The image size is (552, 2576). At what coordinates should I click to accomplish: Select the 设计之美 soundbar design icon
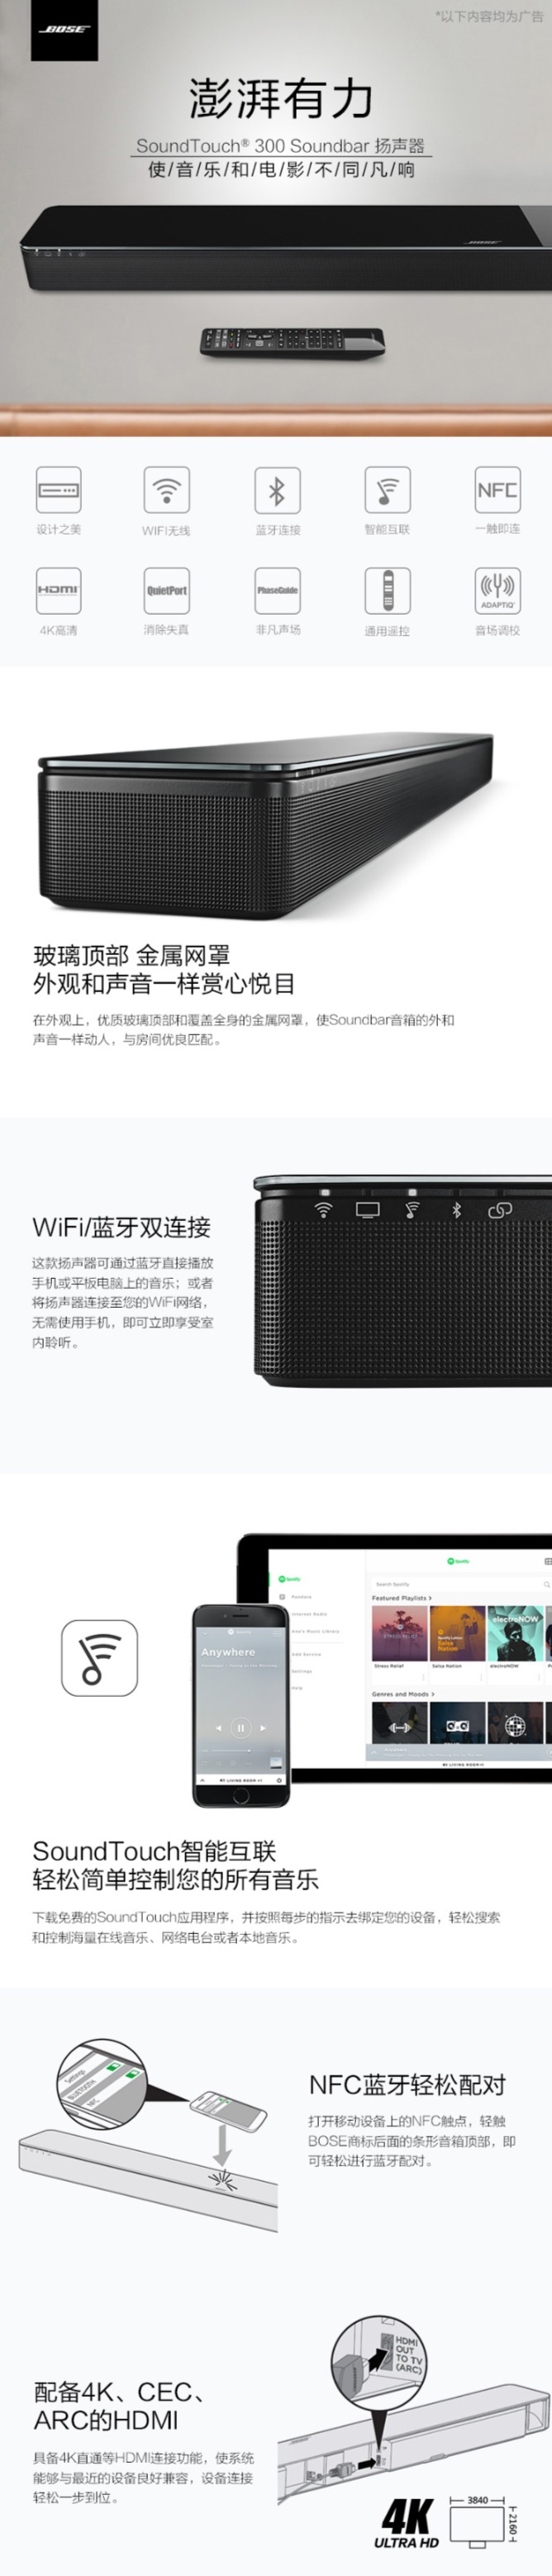coord(58,490)
